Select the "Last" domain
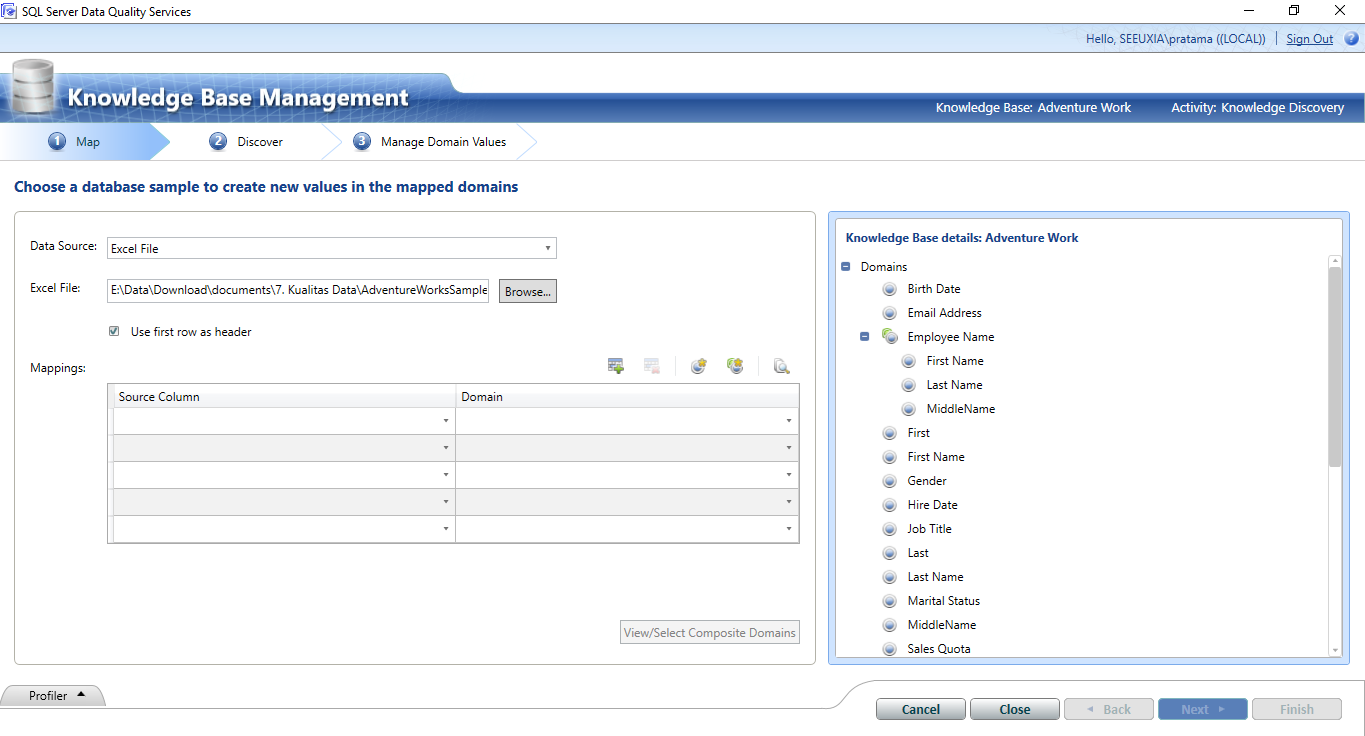 click(x=918, y=553)
